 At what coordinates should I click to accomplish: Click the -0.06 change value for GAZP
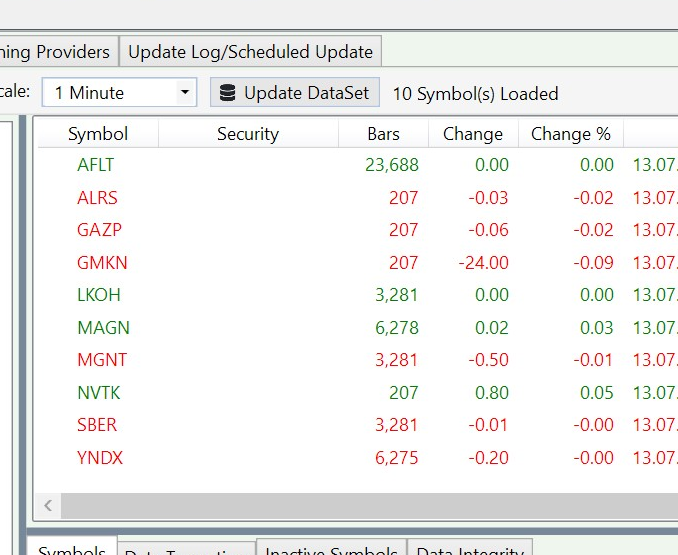488,230
